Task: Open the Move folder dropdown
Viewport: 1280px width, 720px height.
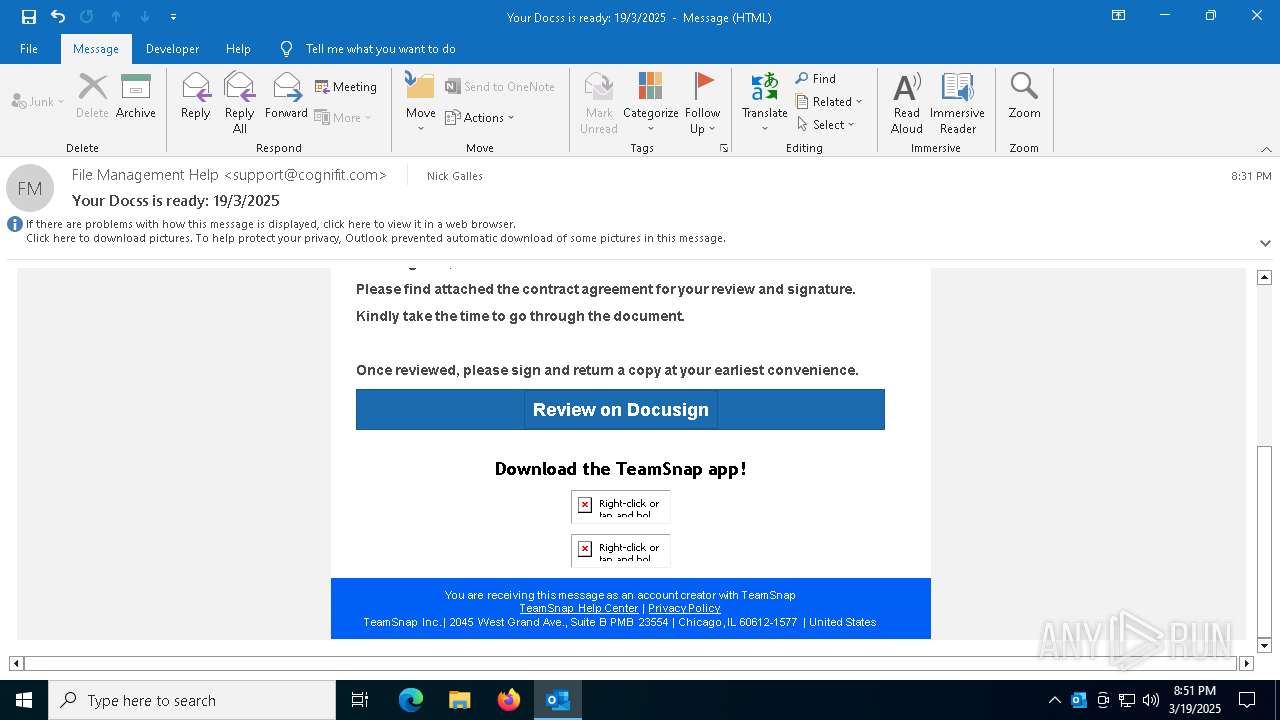Action: 421,103
